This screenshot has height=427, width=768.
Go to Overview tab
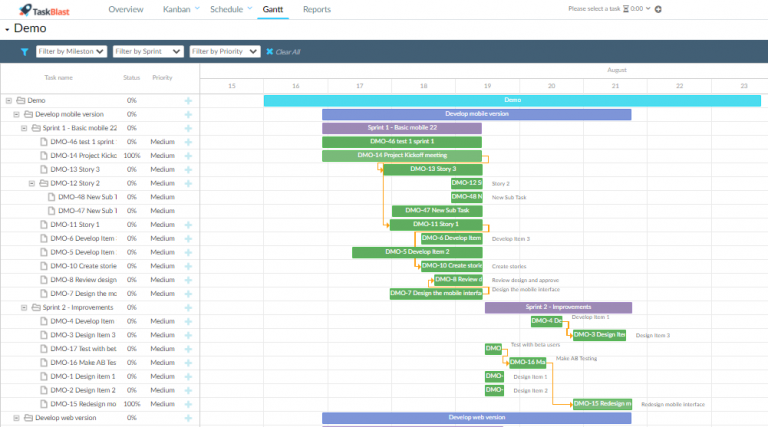click(x=126, y=9)
